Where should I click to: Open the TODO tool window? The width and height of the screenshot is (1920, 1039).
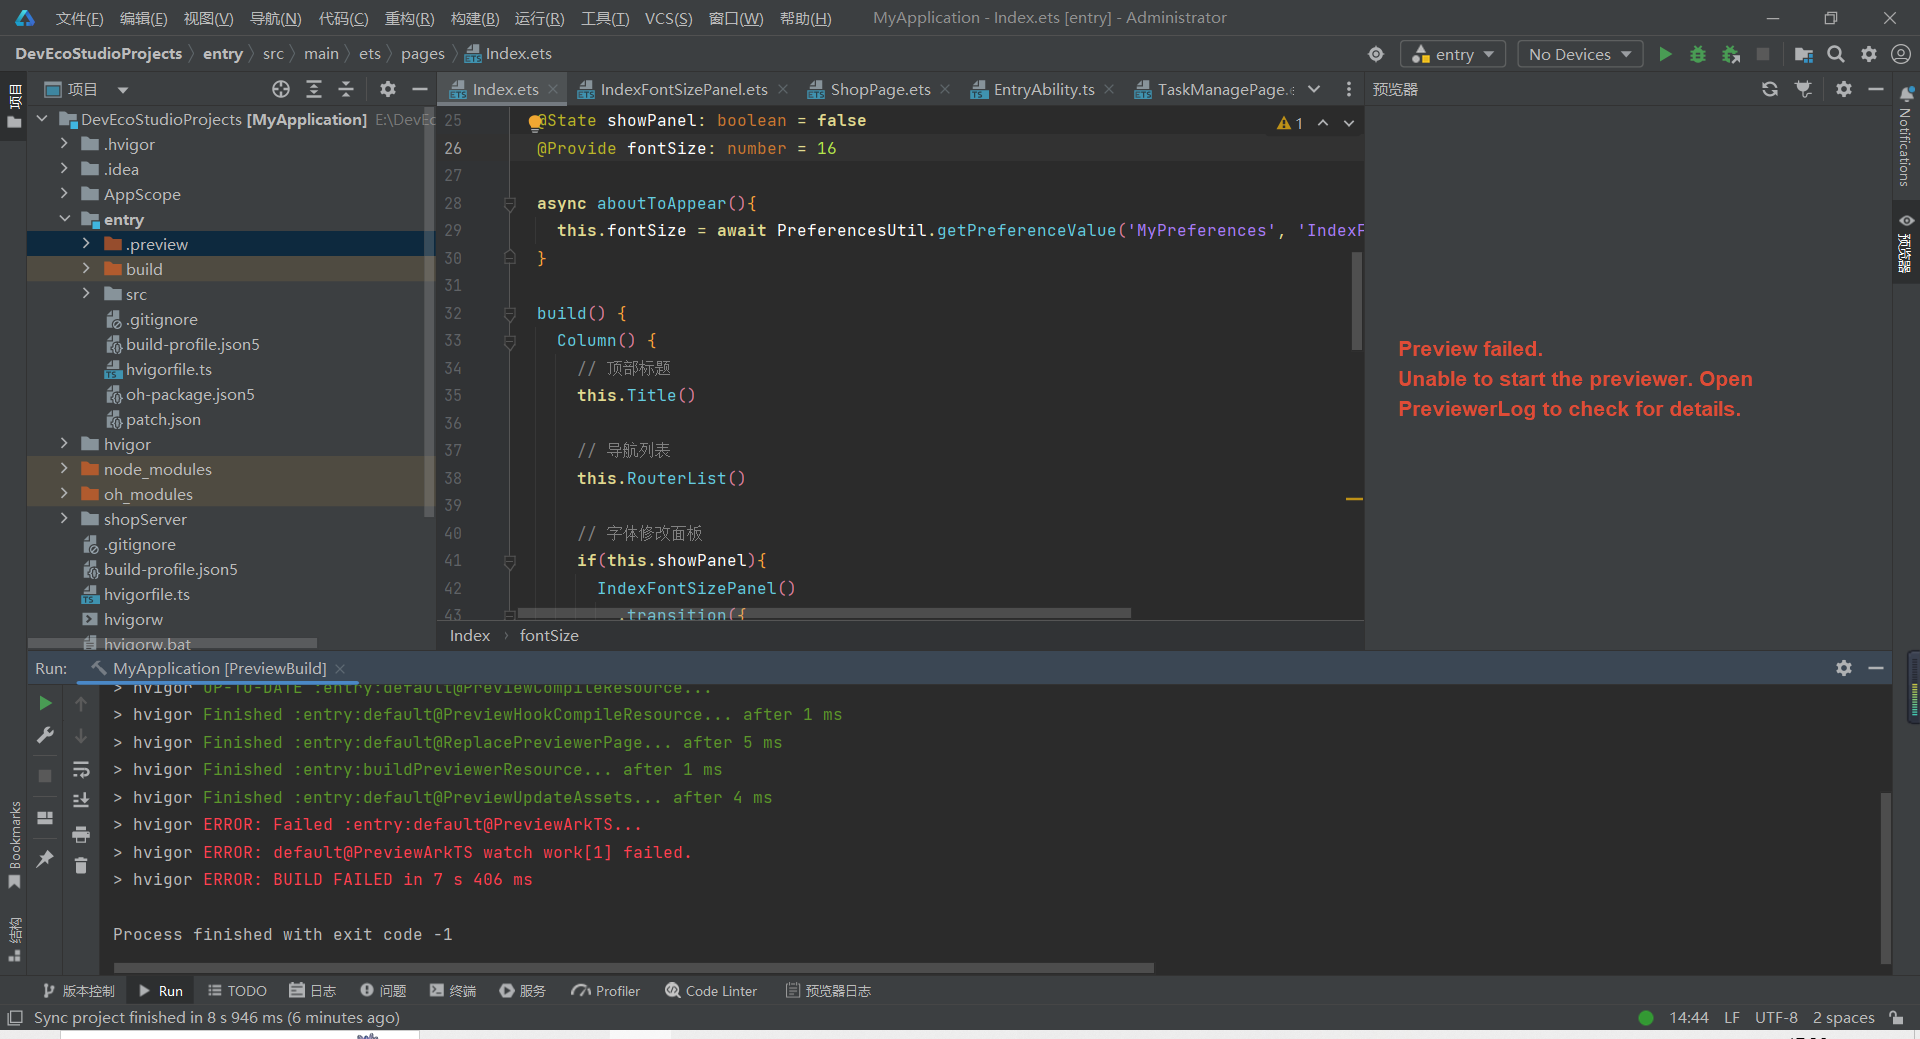[237, 991]
